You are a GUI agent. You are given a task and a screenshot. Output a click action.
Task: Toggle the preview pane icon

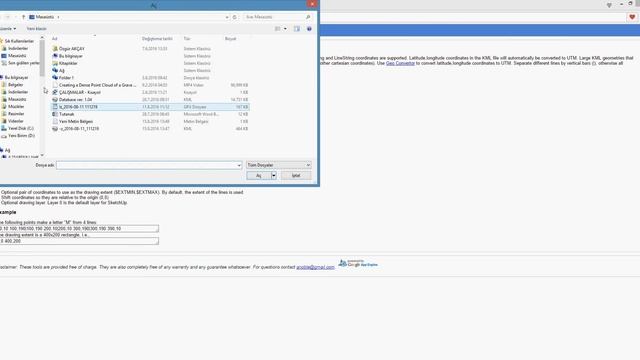[297, 29]
